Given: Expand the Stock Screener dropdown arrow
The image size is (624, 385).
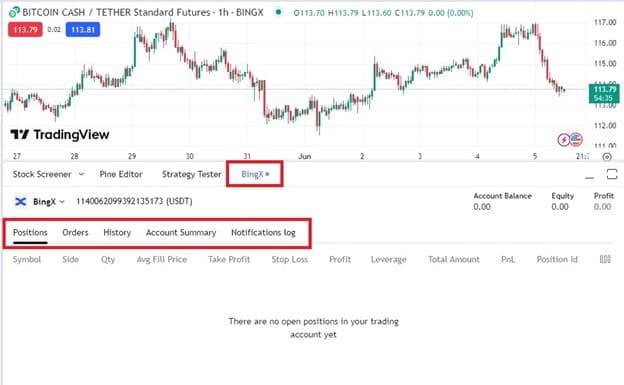Looking at the screenshot, I should (x=82, y=174).
